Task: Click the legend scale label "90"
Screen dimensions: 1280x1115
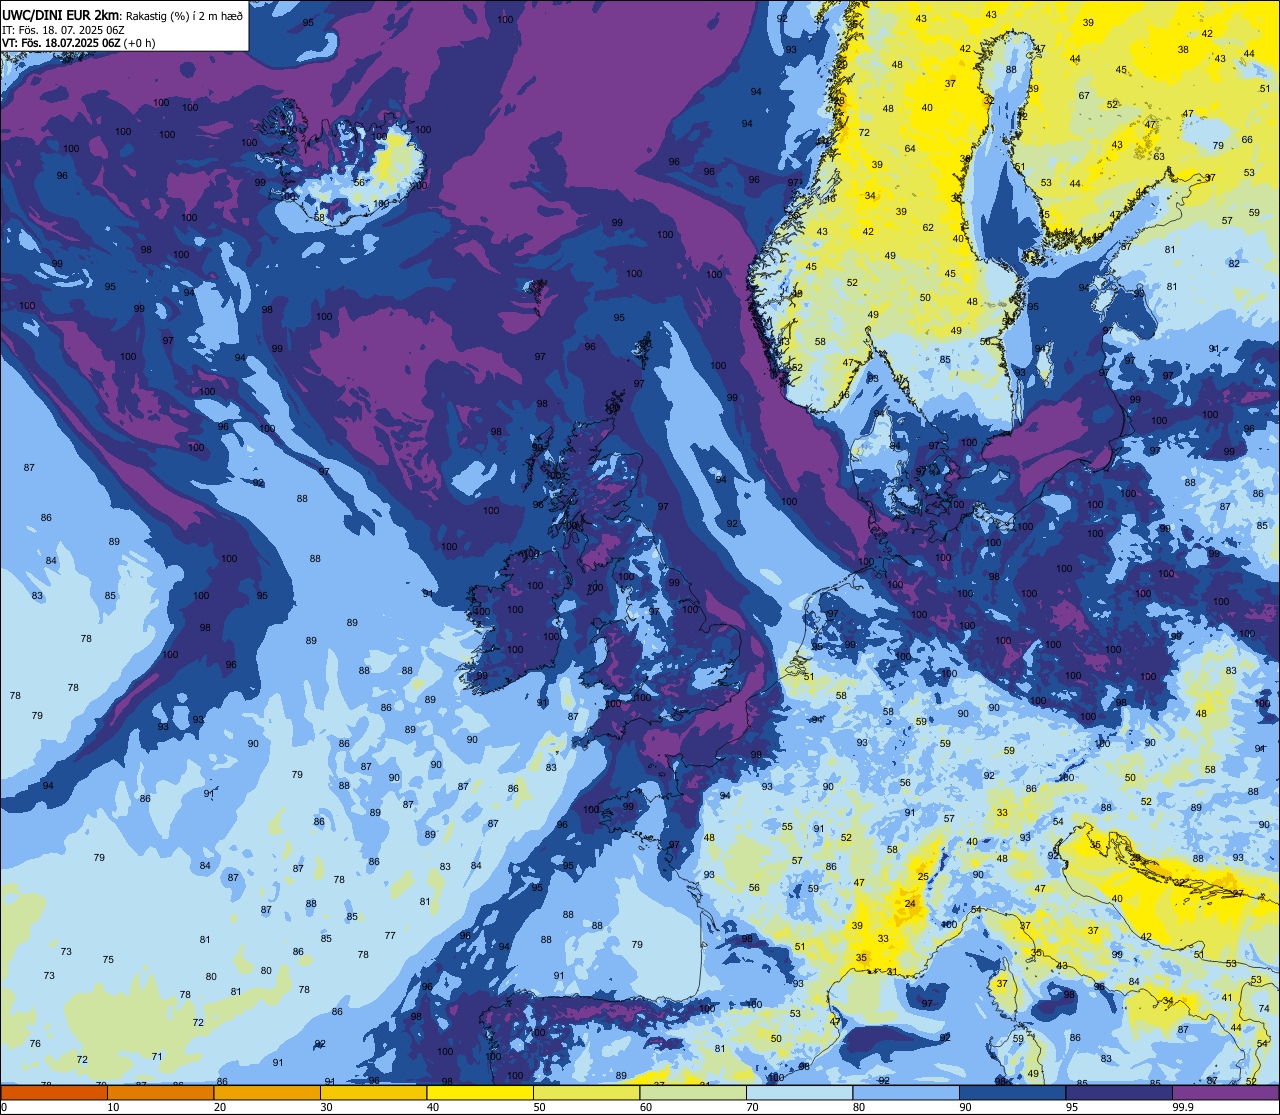Action: [965, 1108]
